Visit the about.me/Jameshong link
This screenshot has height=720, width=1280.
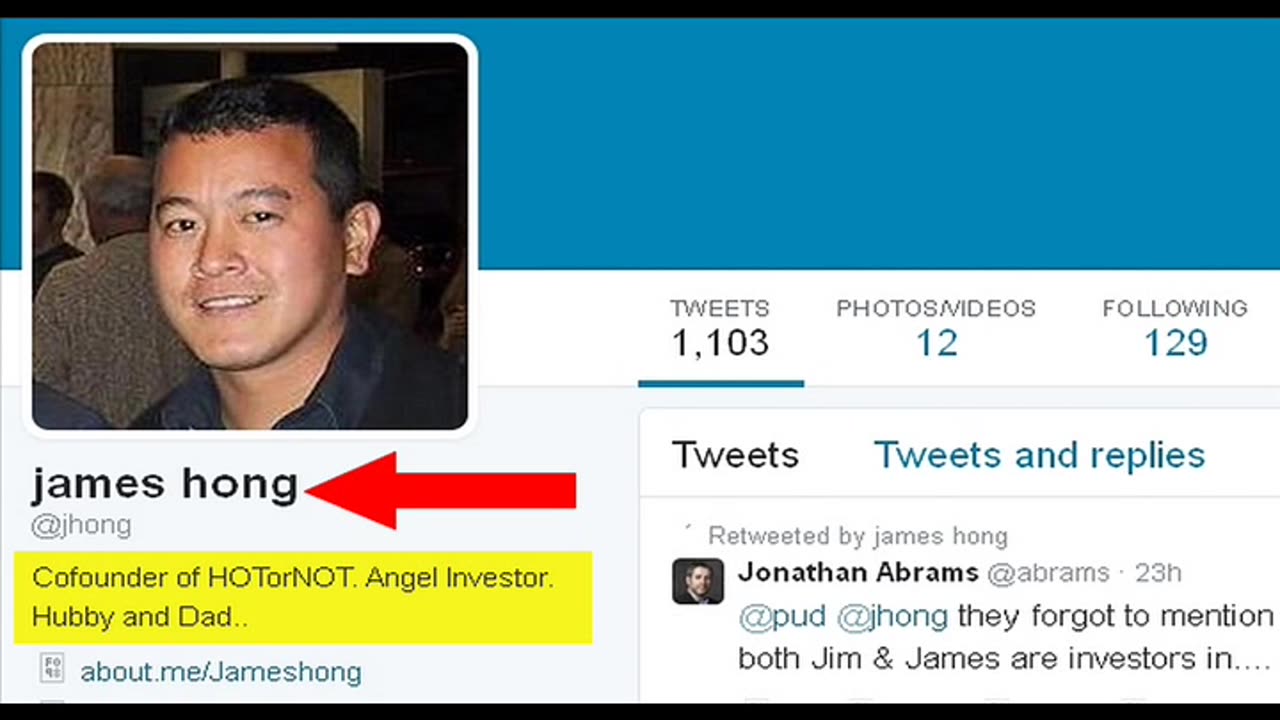coord(220,671)
